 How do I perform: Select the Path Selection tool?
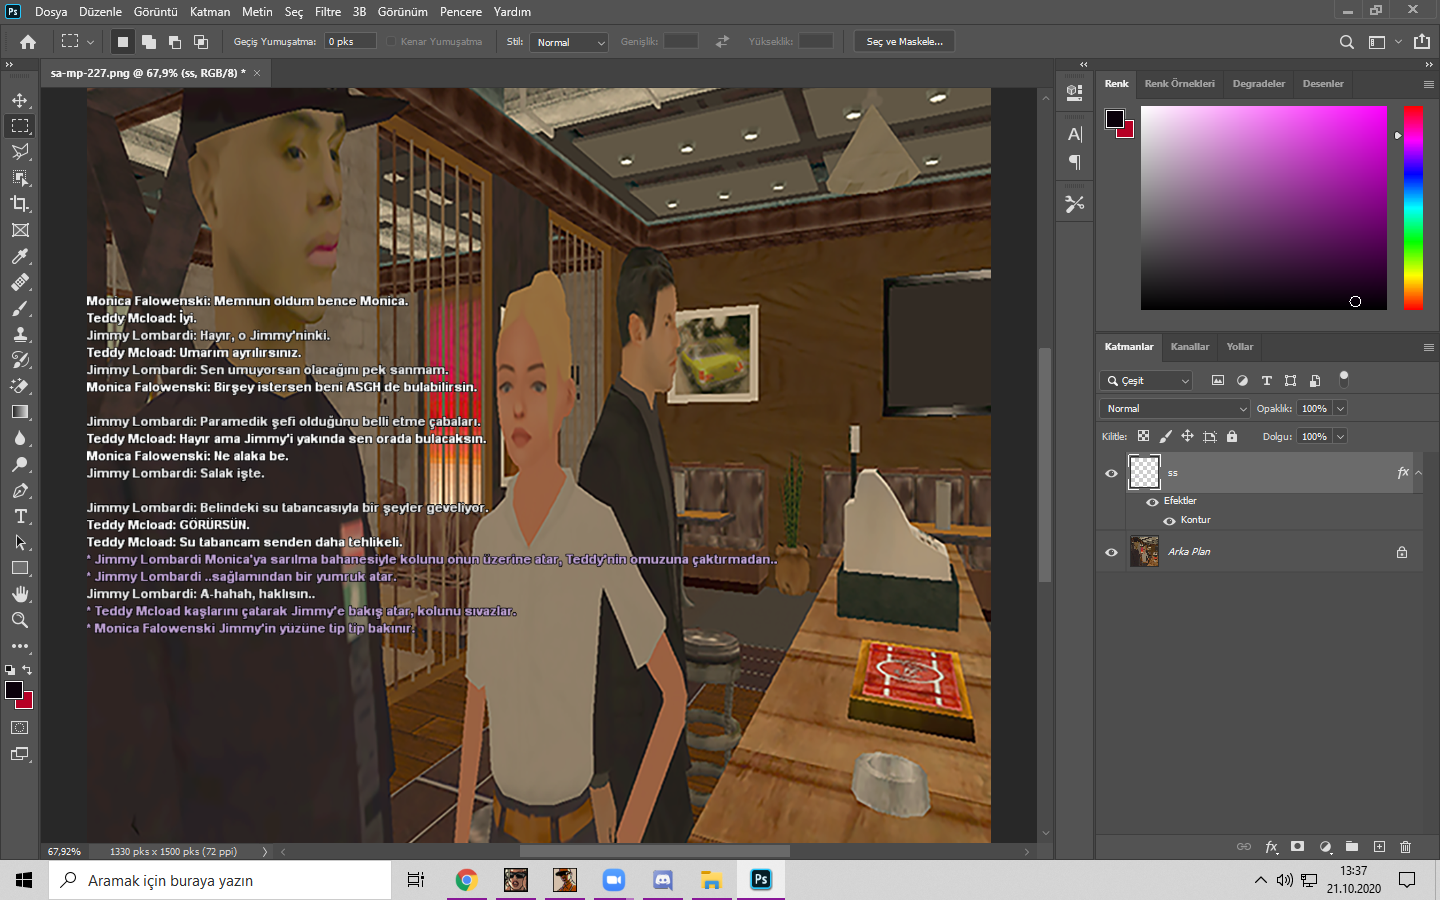[20, 542]
